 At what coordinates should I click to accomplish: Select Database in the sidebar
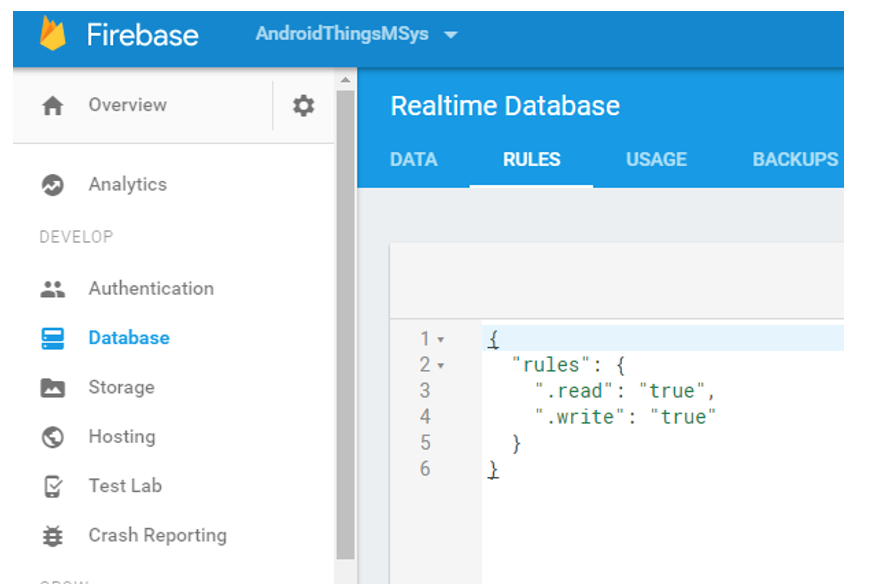[x=129, y=338]
